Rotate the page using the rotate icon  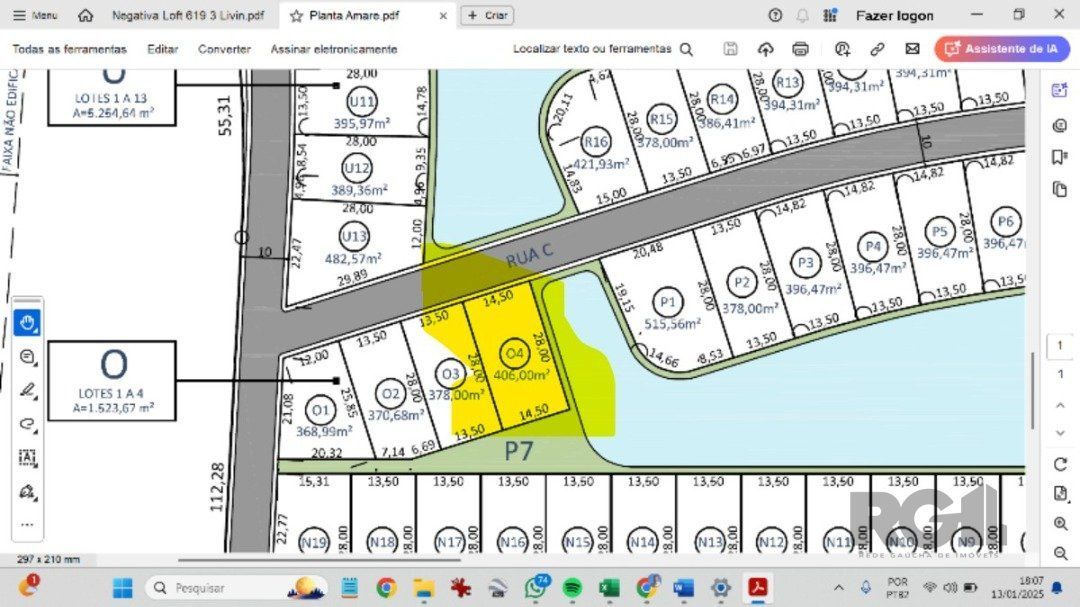(1060, 464)
